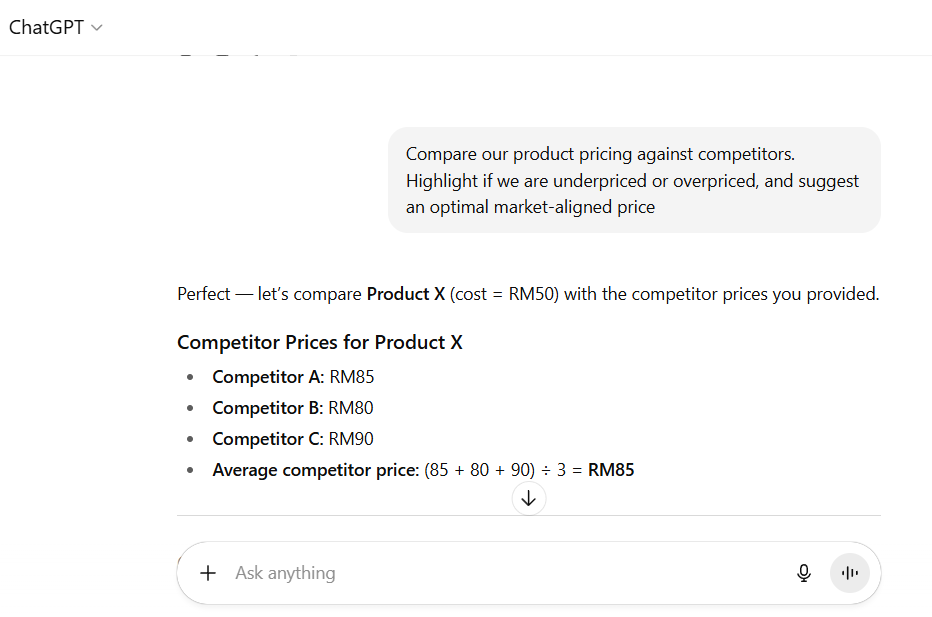This screenshot has width=932, height=617.
Task: Open voice mode with the waveform icon
Action: (x=849, y=572)
